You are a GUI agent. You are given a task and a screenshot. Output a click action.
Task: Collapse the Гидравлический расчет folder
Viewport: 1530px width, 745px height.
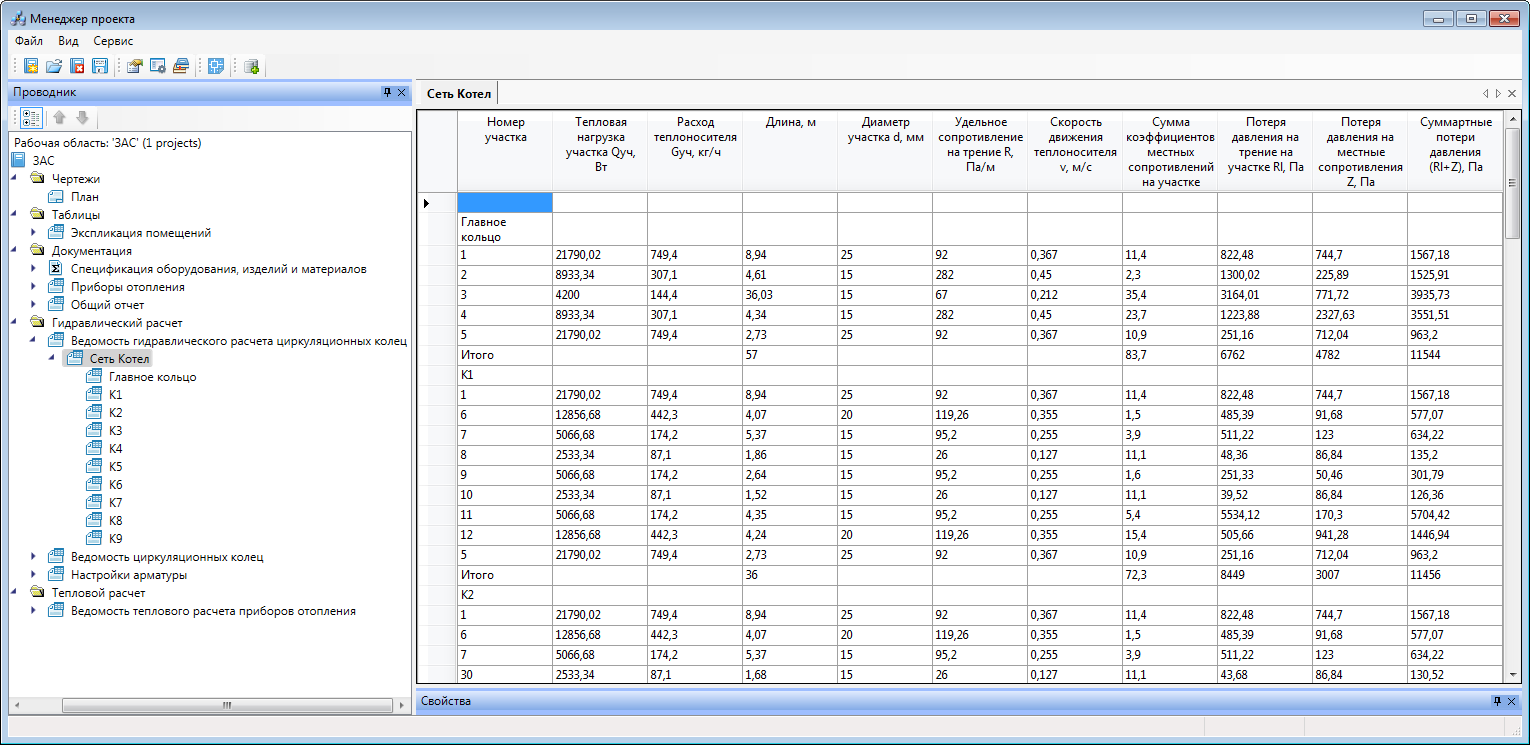(14, 323)
